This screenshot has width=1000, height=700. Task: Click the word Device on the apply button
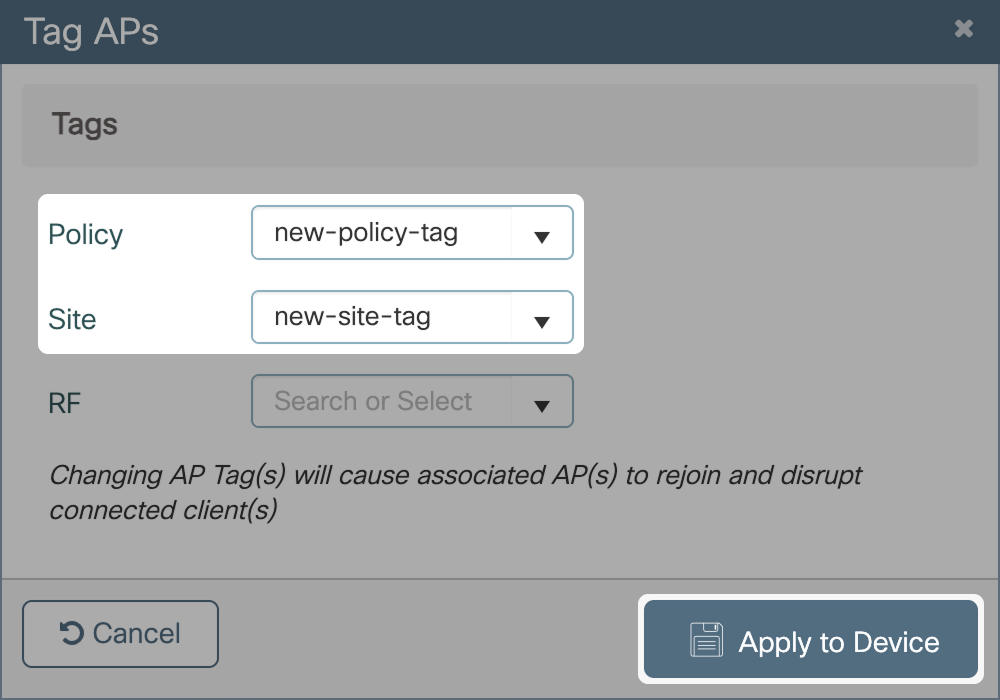pos(896,643)
